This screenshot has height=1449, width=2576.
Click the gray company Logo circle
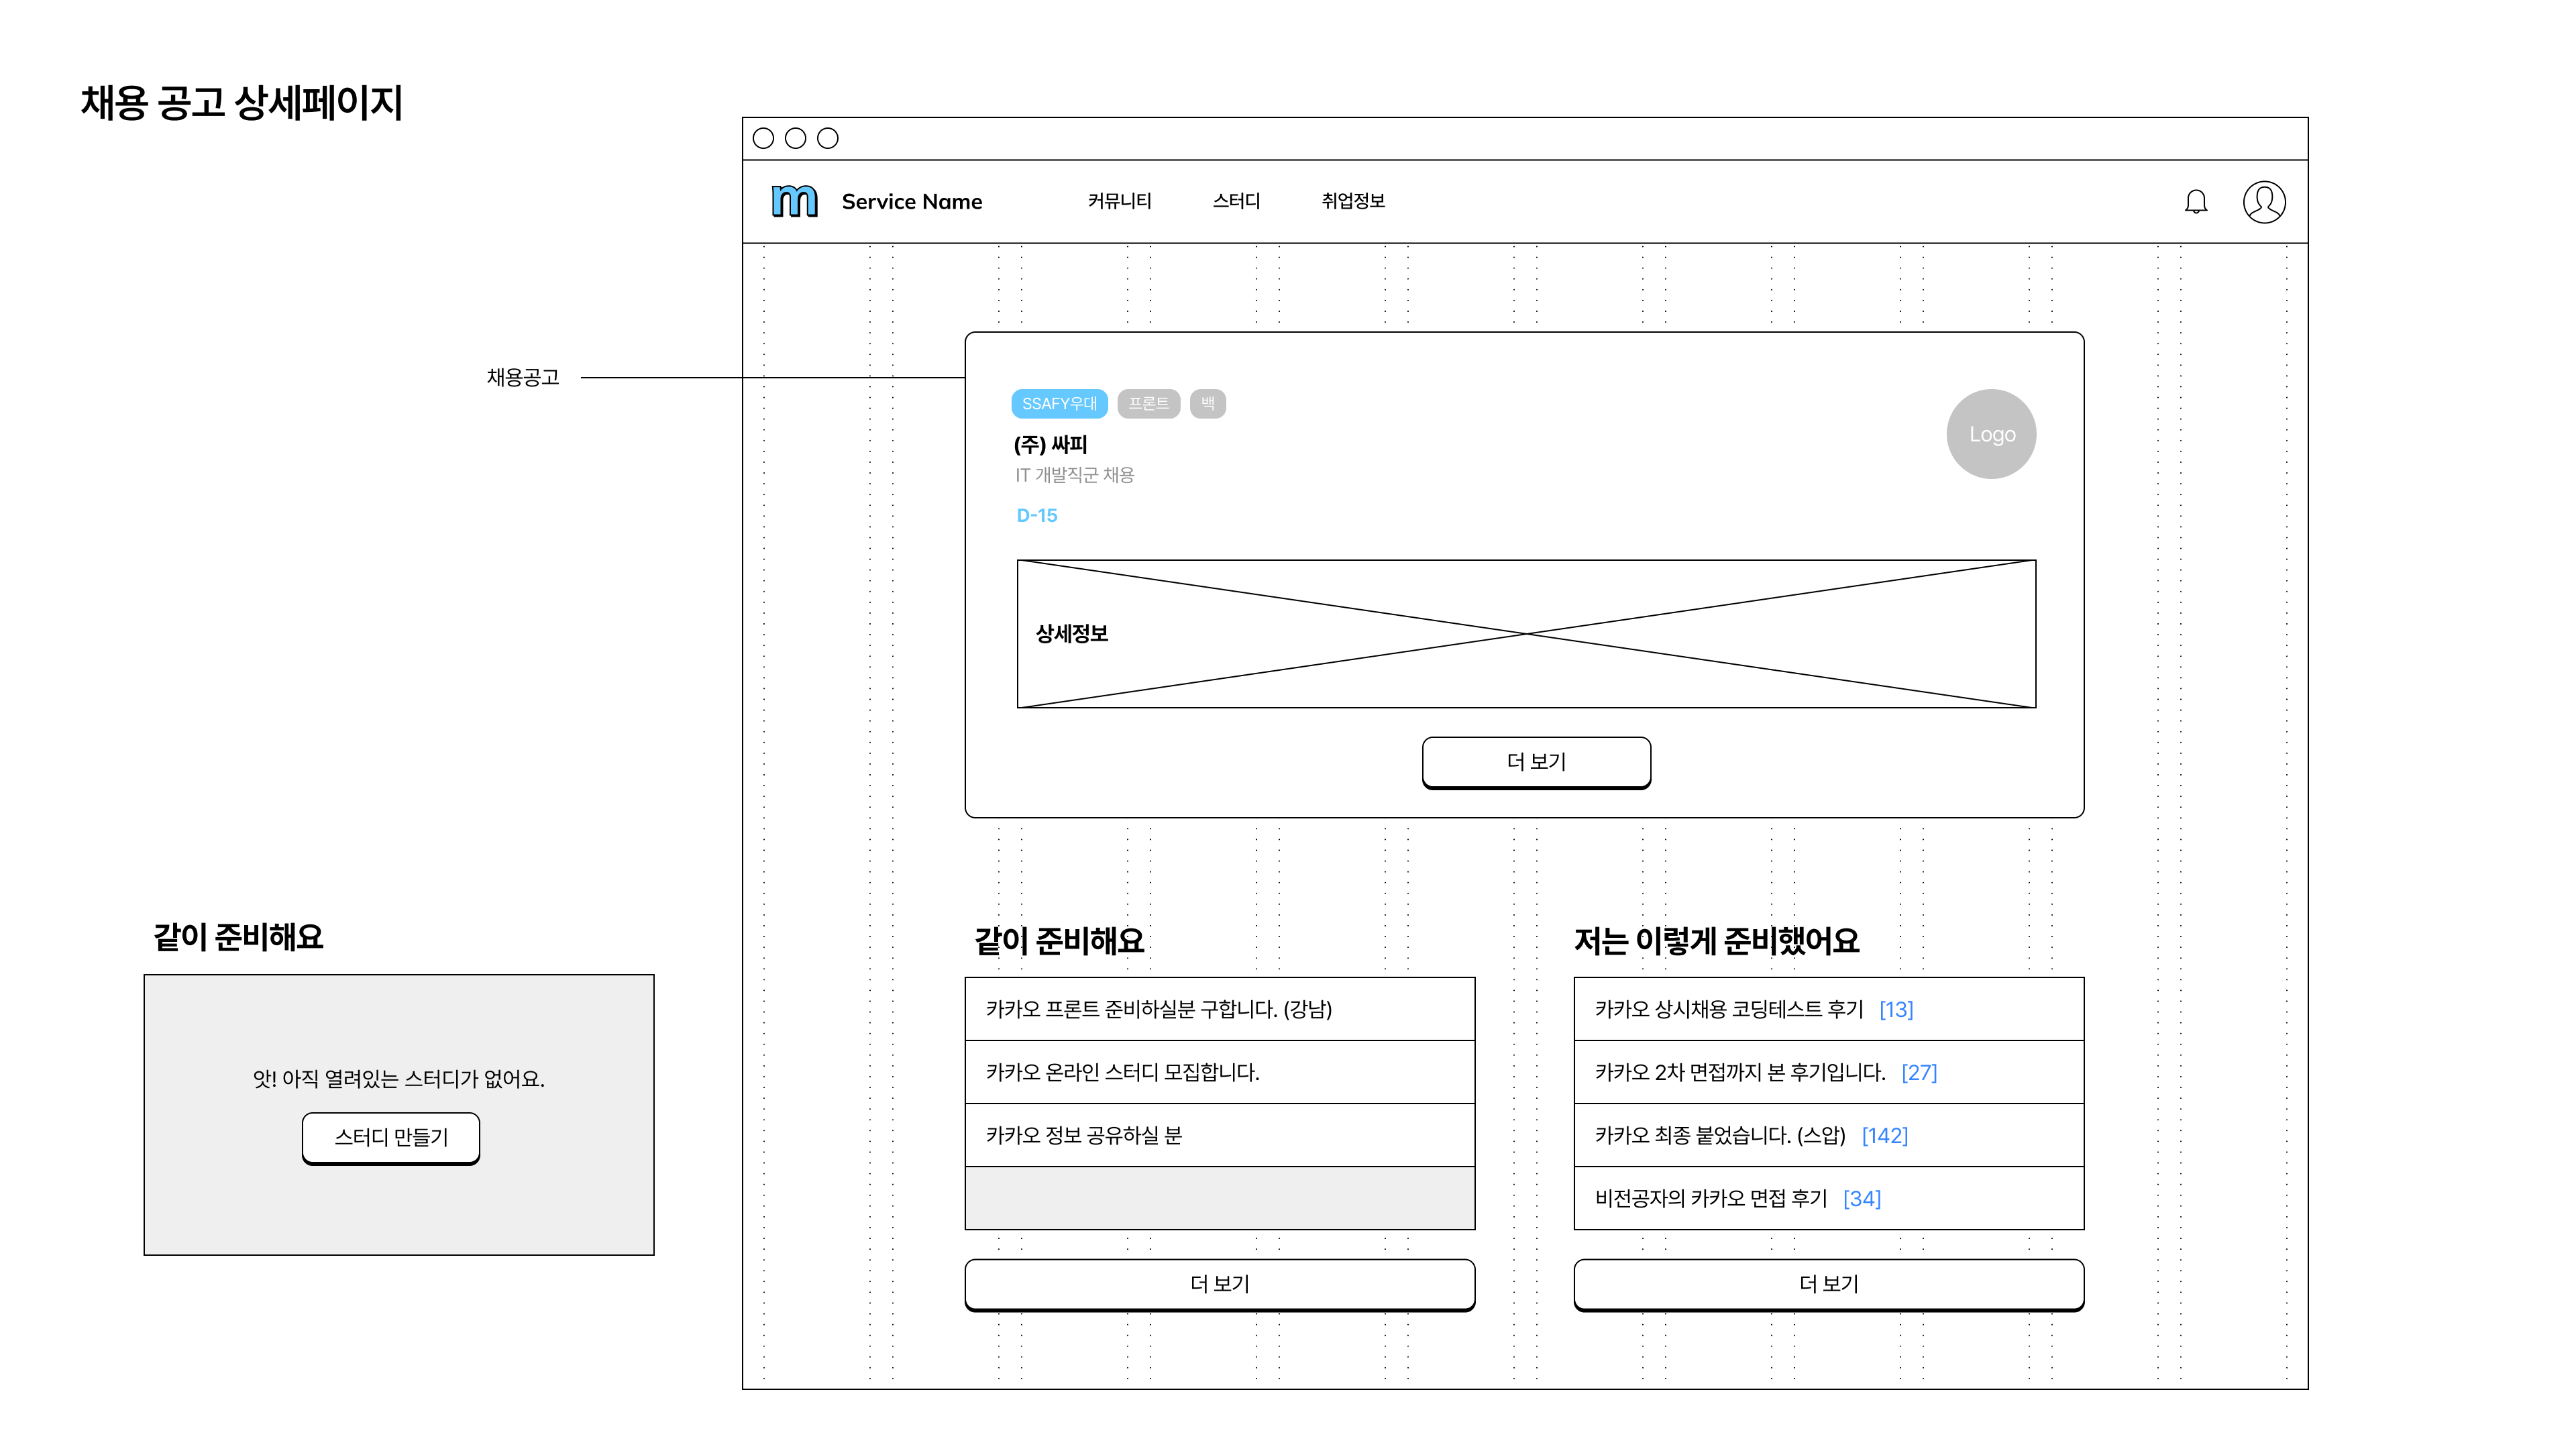click(x=1990, y=434)
